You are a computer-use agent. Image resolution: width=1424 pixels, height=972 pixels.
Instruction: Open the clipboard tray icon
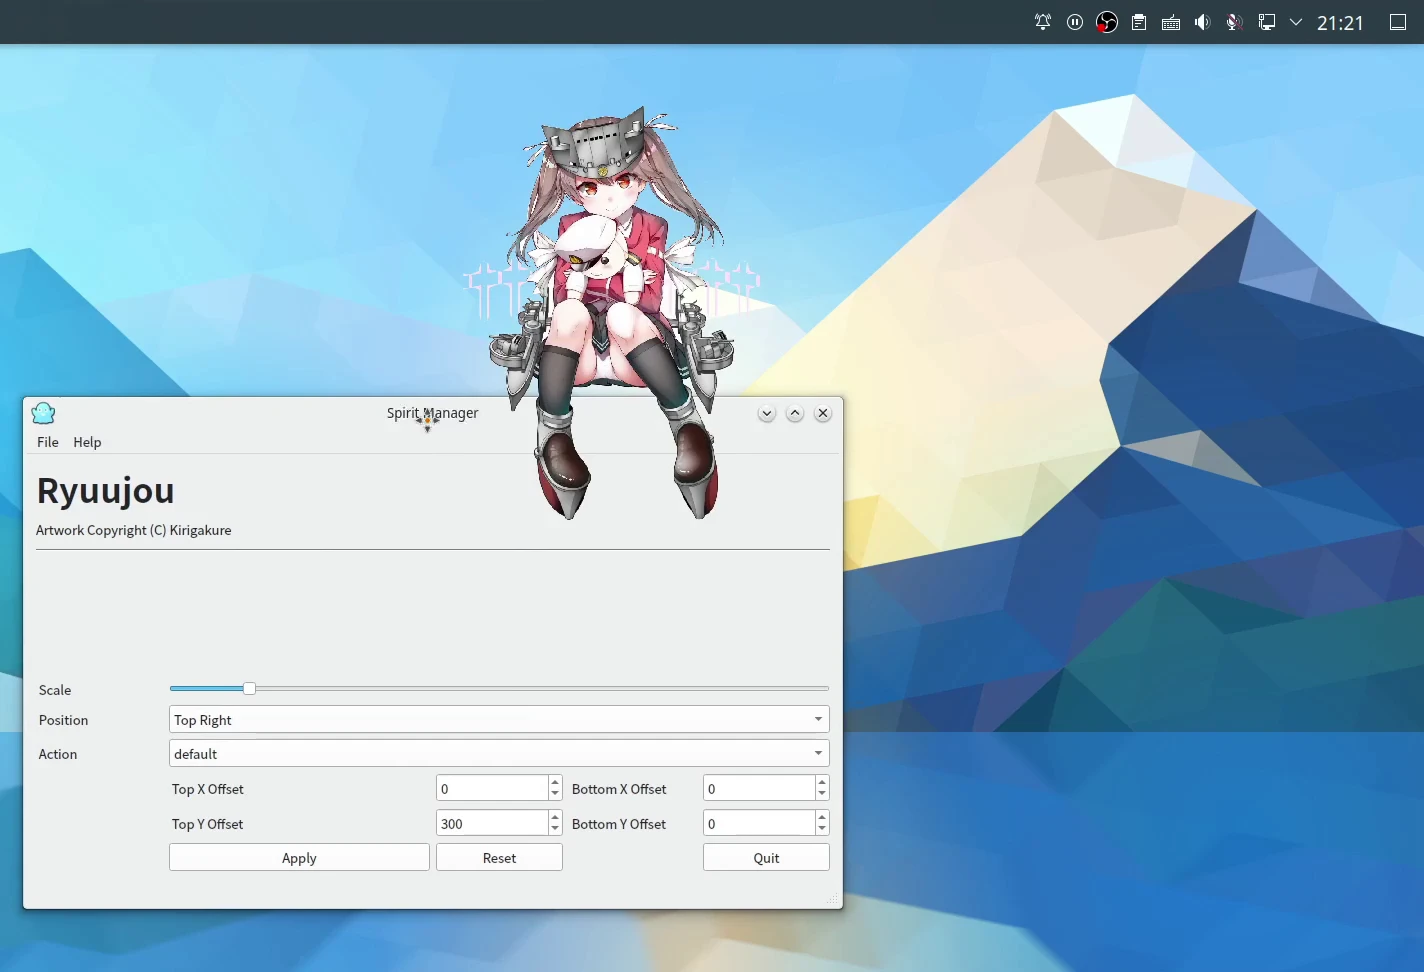click(x=1139, y=22)
